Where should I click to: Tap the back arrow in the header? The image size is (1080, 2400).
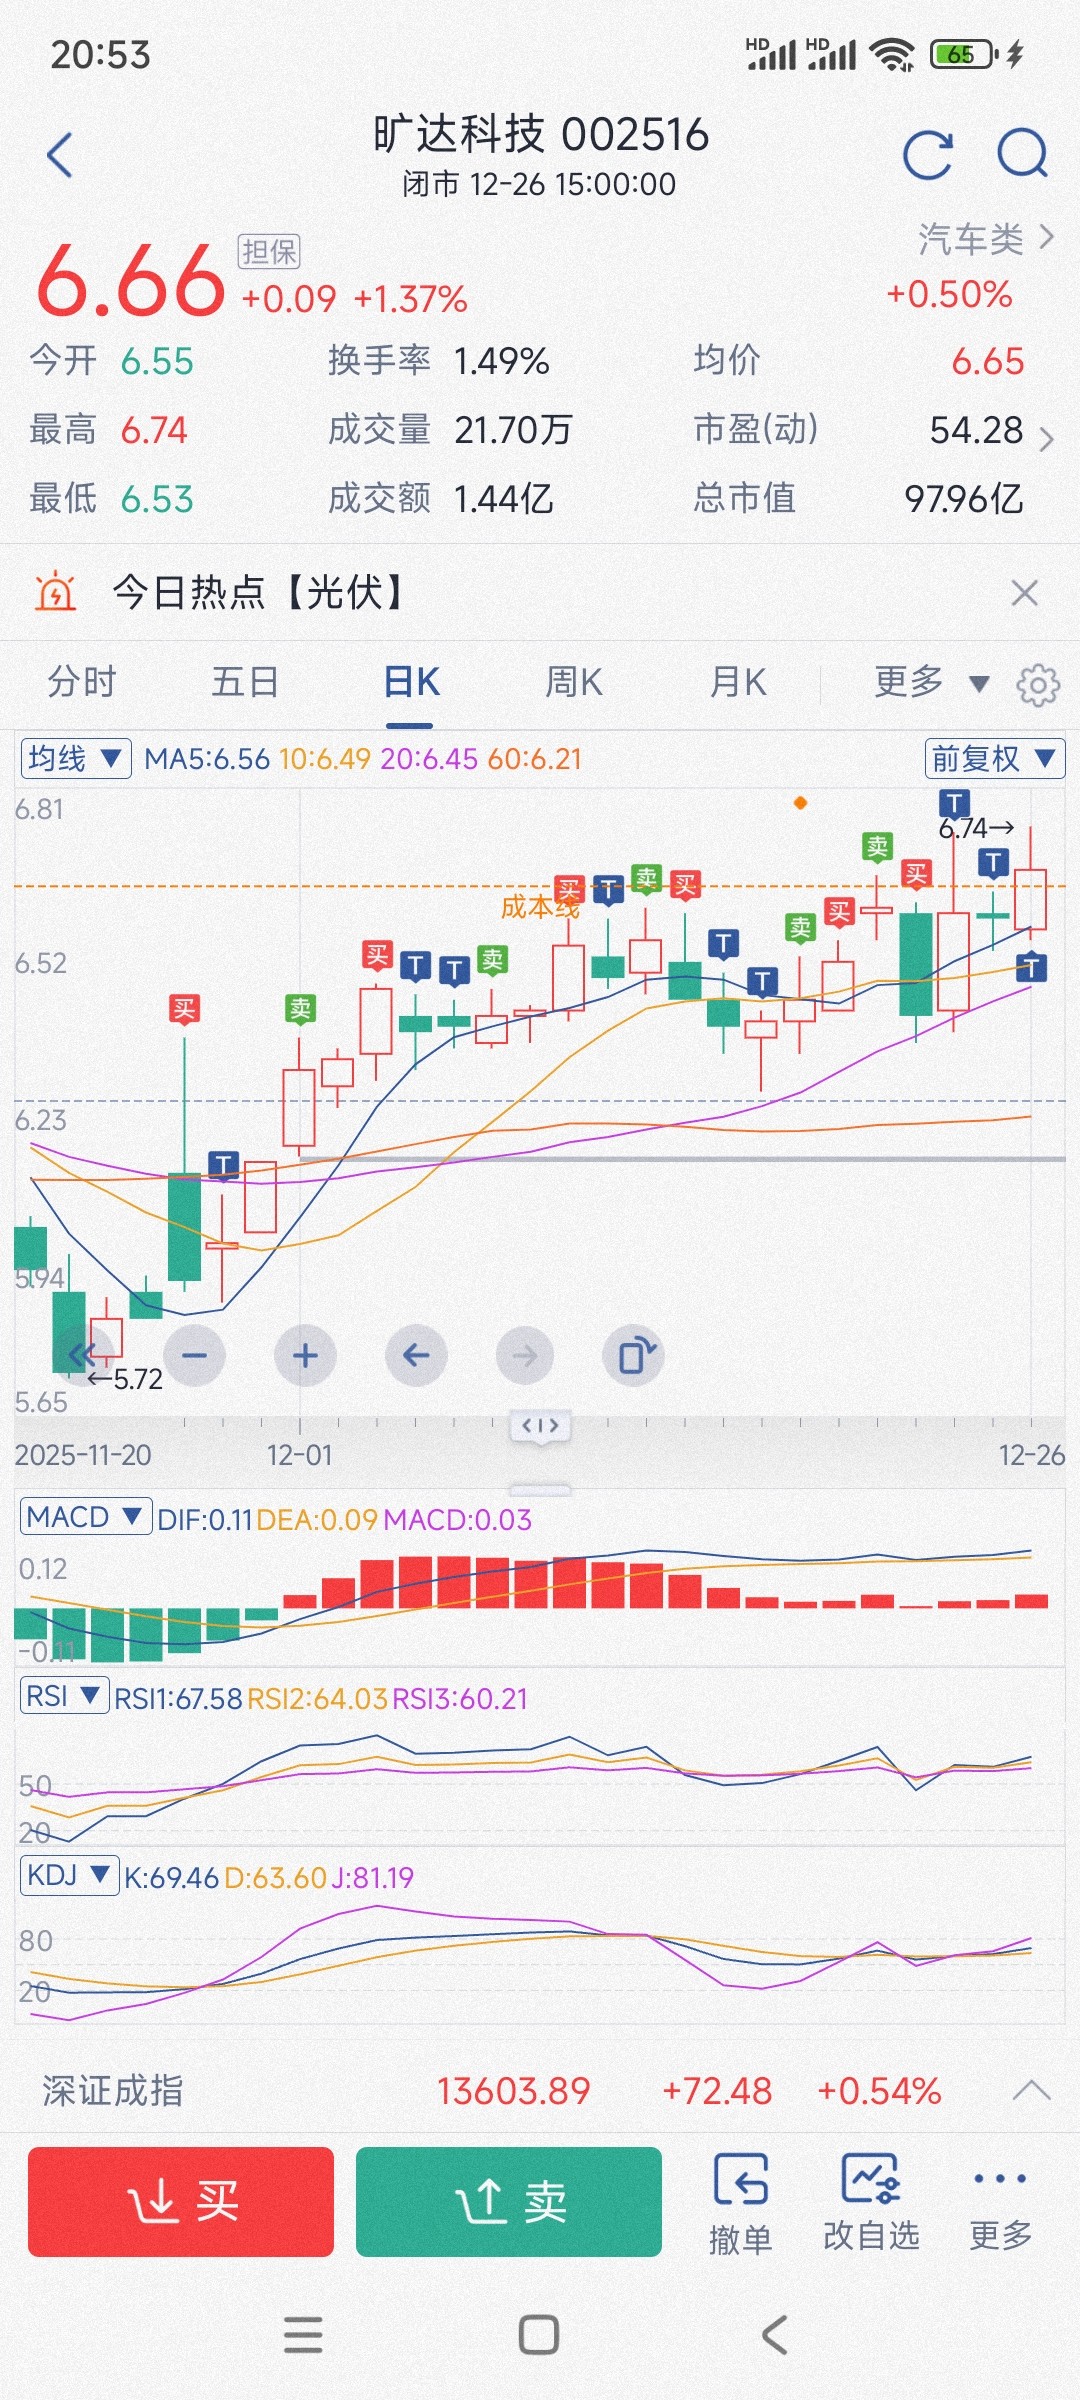(60, 155)
